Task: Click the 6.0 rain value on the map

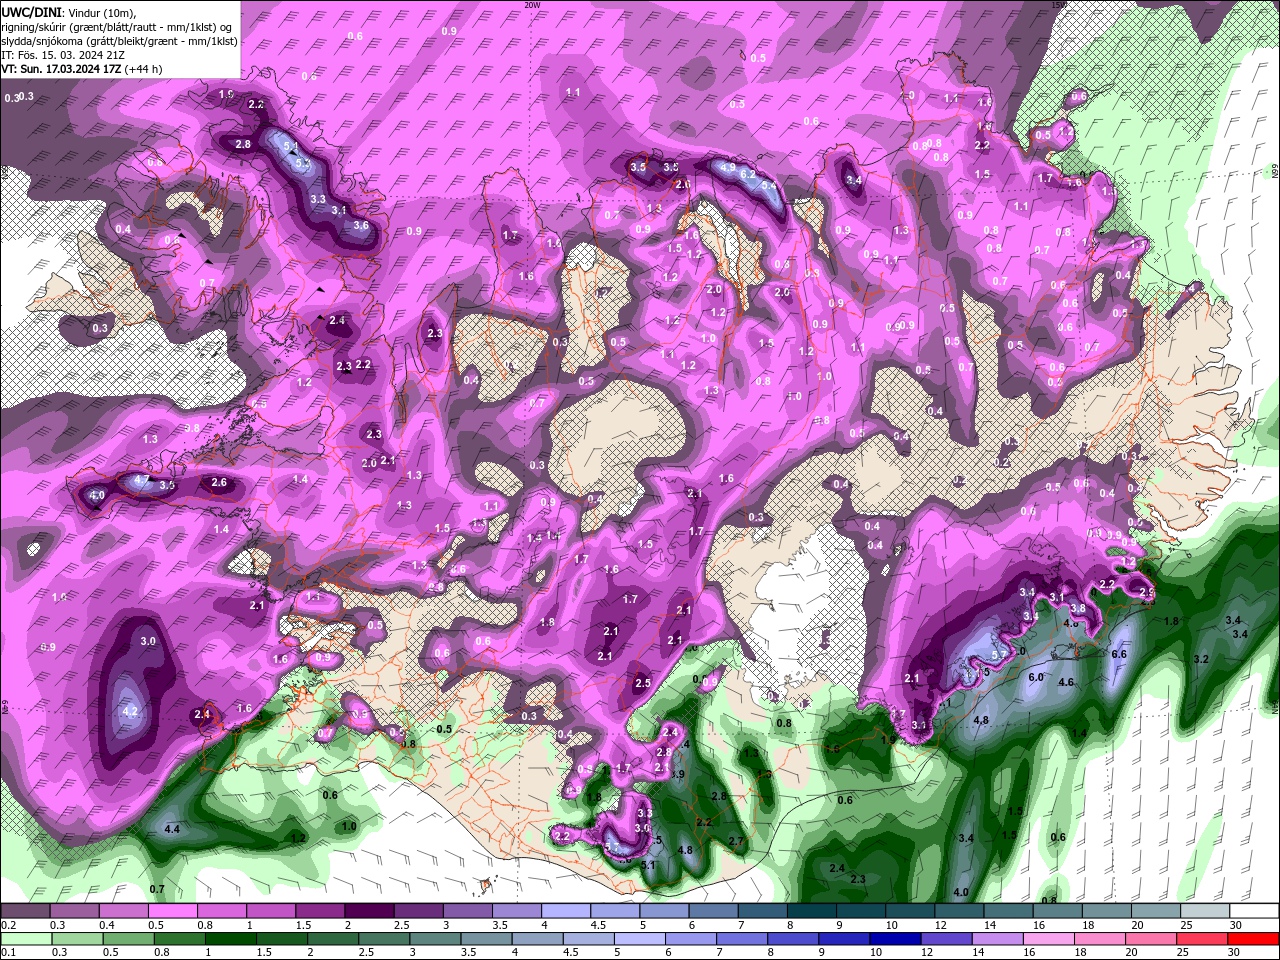Action: (x=1036, y=677)
